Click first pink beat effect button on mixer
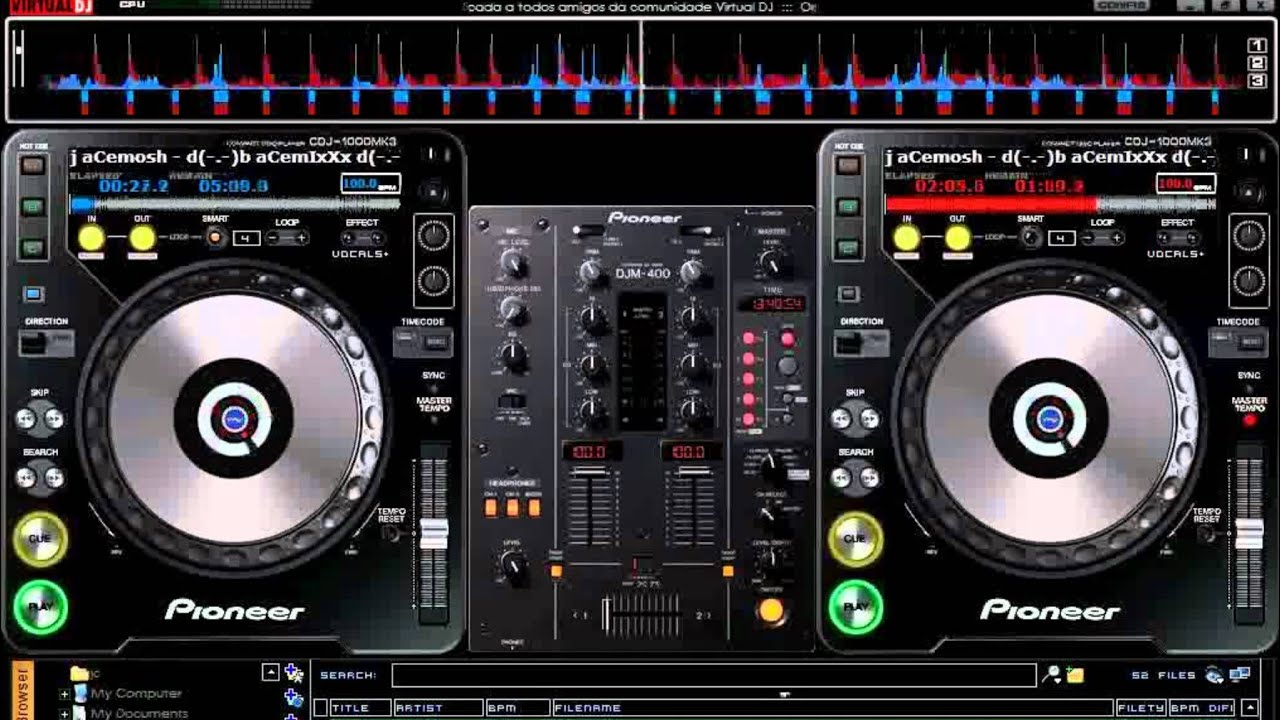The width and height of the screenshot is (1280, 720). (747, 340)
